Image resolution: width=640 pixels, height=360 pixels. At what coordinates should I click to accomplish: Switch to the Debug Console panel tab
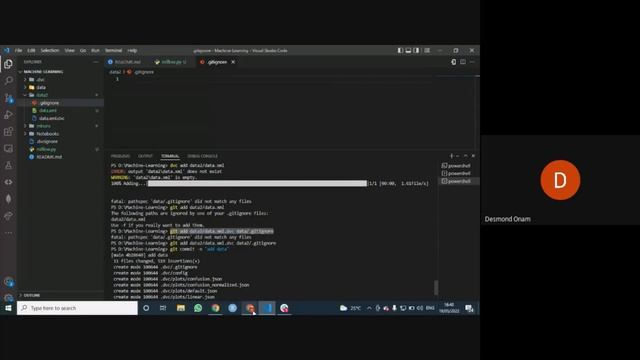pyautogui.click(x=202, y=156)
